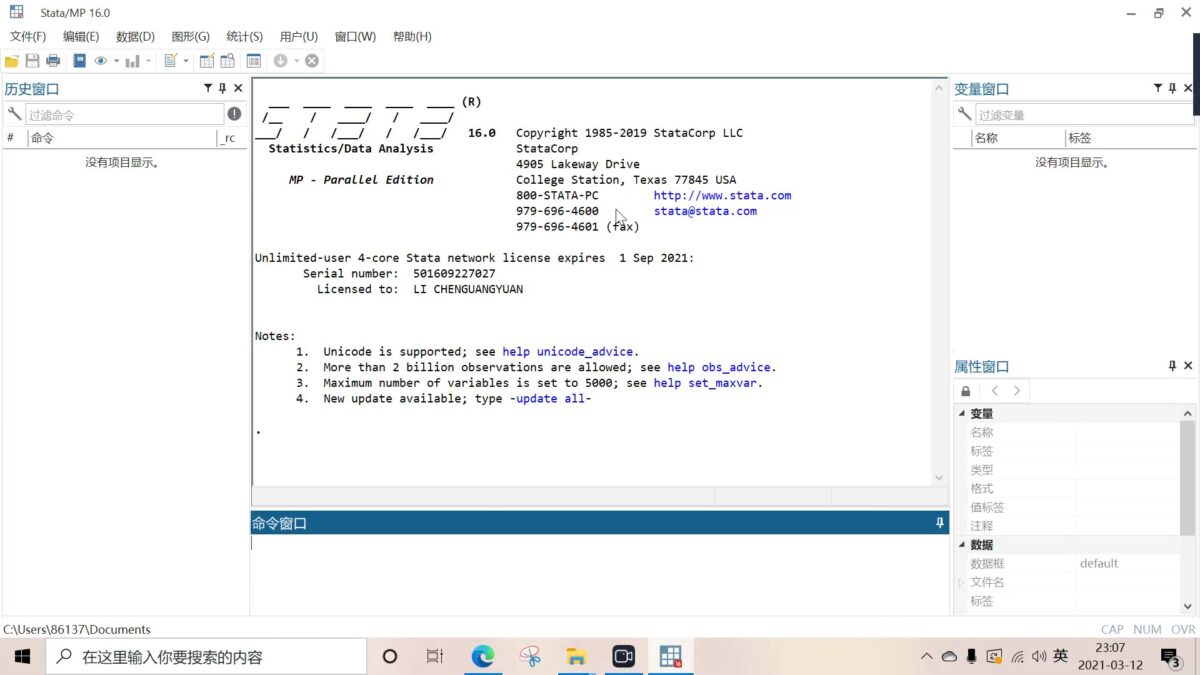This screenshot has height=675, width=1200.
Task: Click the help unicode_advice link
Action: (568, 352)
